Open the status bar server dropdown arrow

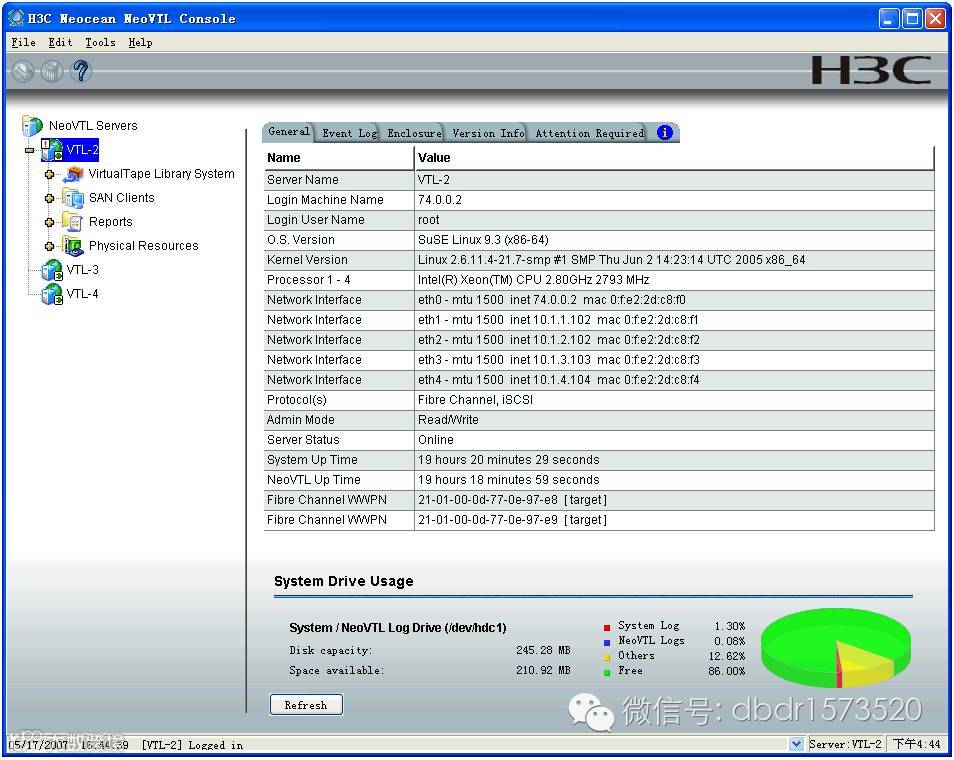(796, 744)
